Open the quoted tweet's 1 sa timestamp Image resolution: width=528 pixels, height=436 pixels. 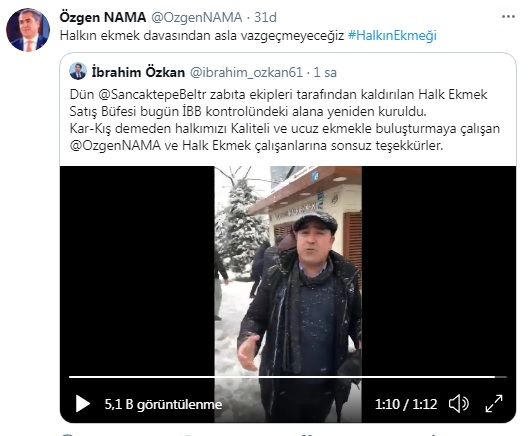325,72
